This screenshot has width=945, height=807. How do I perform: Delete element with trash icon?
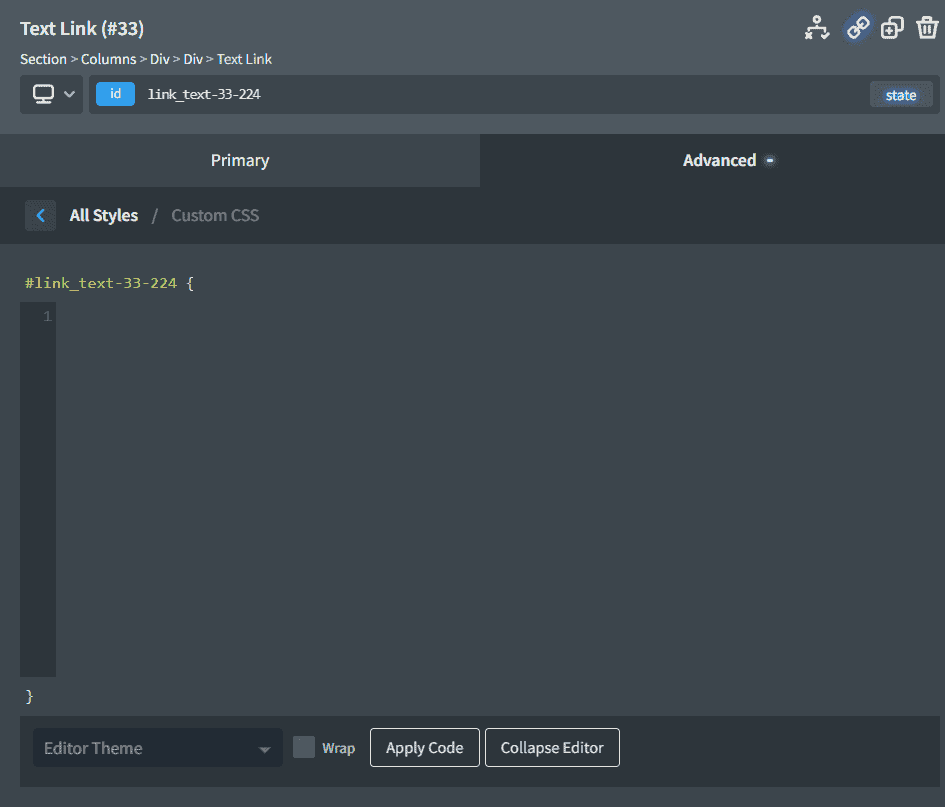point(927,28)
